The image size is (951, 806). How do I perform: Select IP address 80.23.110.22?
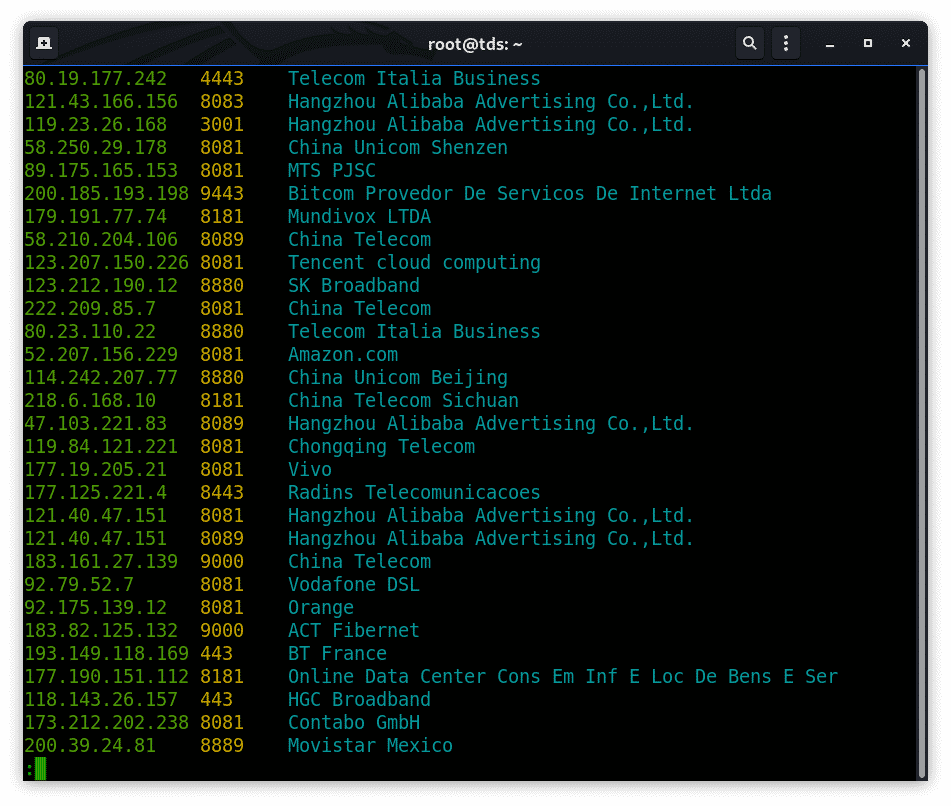(90, 332)
